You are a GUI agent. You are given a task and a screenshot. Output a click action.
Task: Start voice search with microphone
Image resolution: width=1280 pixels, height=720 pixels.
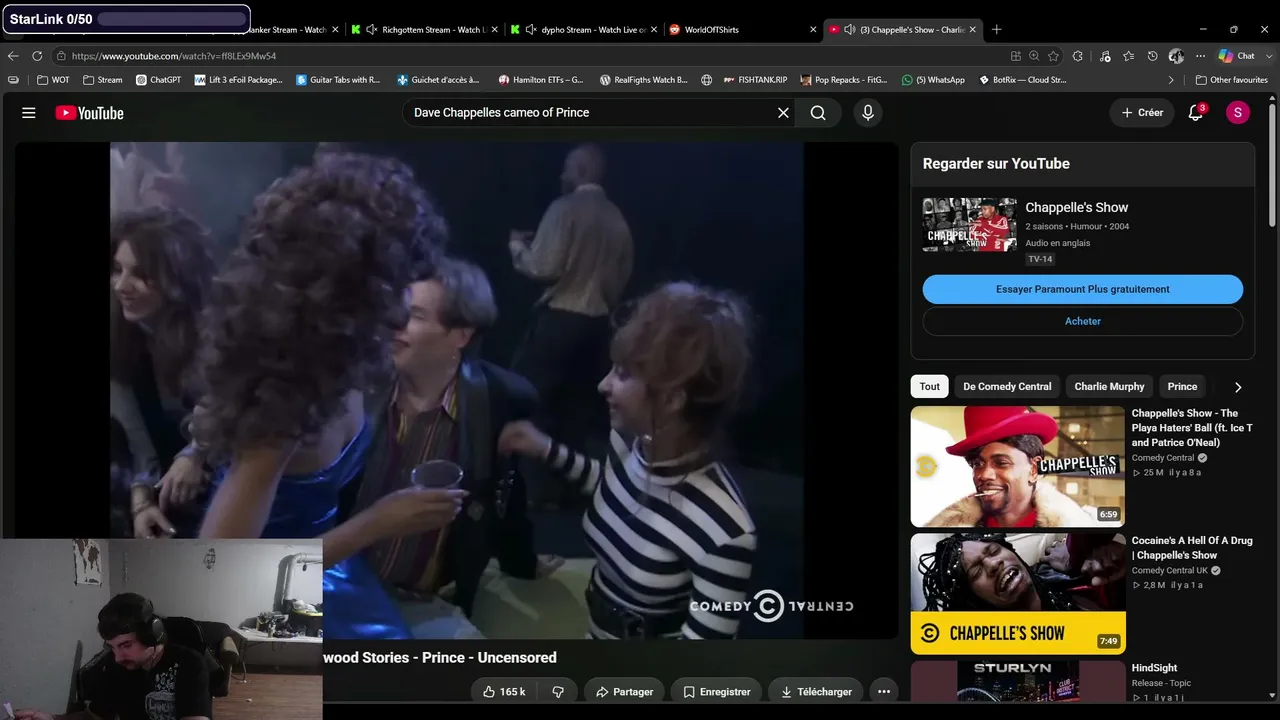tap(868, 113)
